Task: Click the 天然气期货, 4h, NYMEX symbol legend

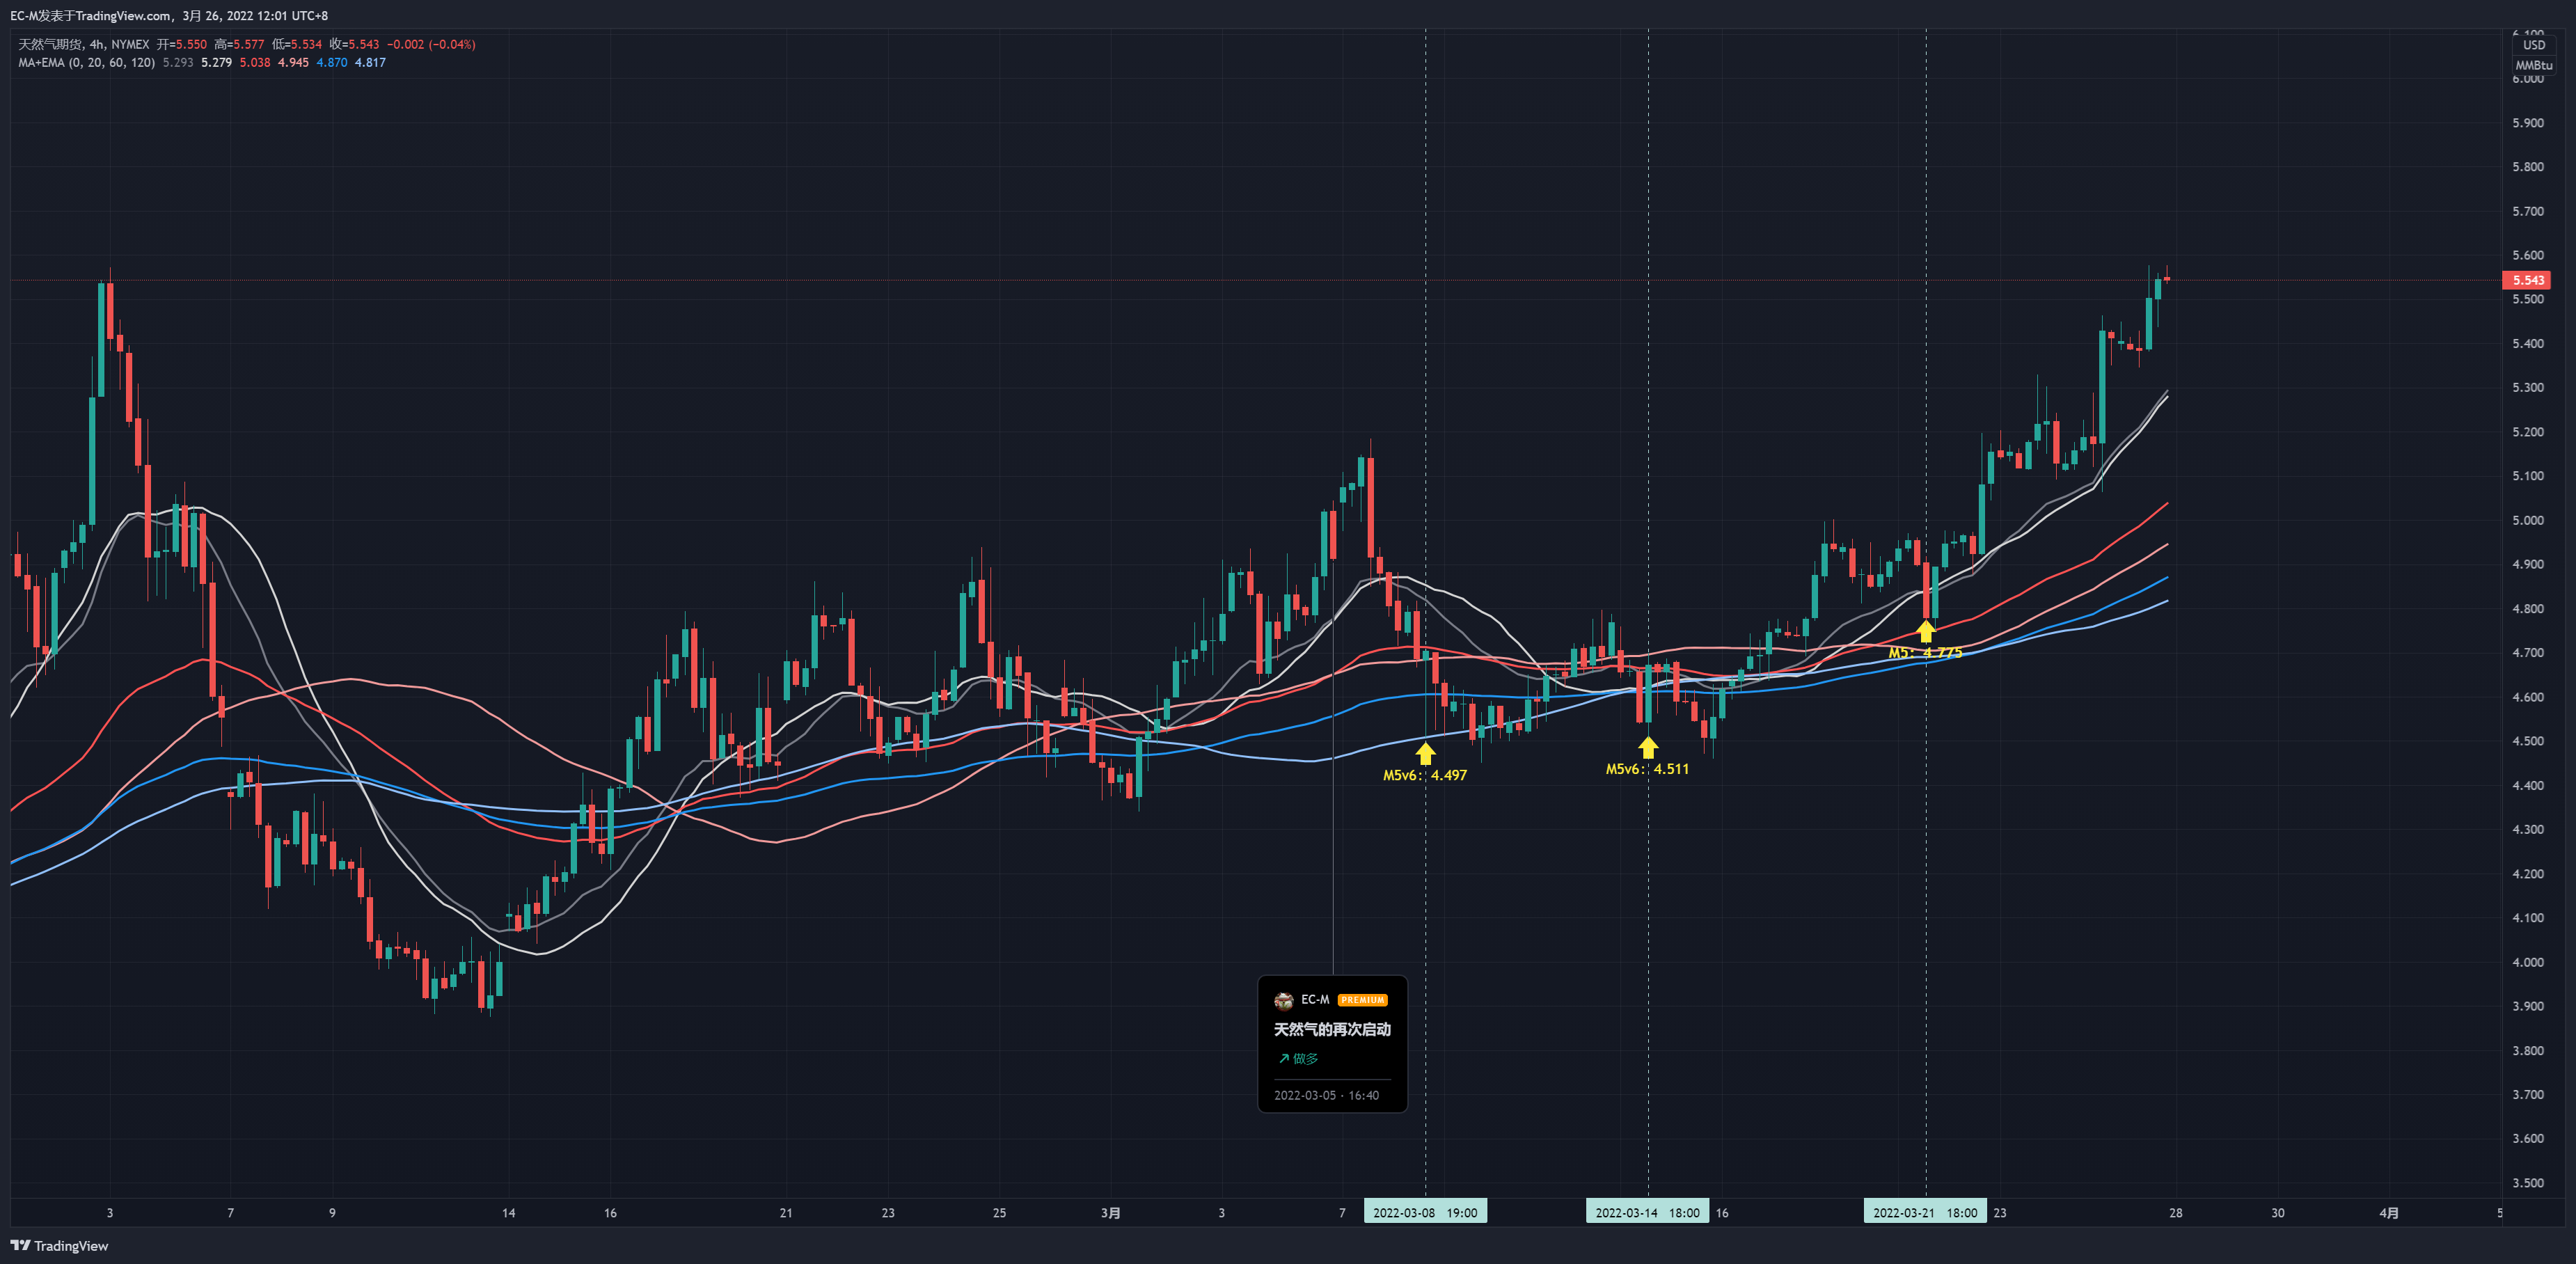Action: pyautogui.click(x=84, y=44)
